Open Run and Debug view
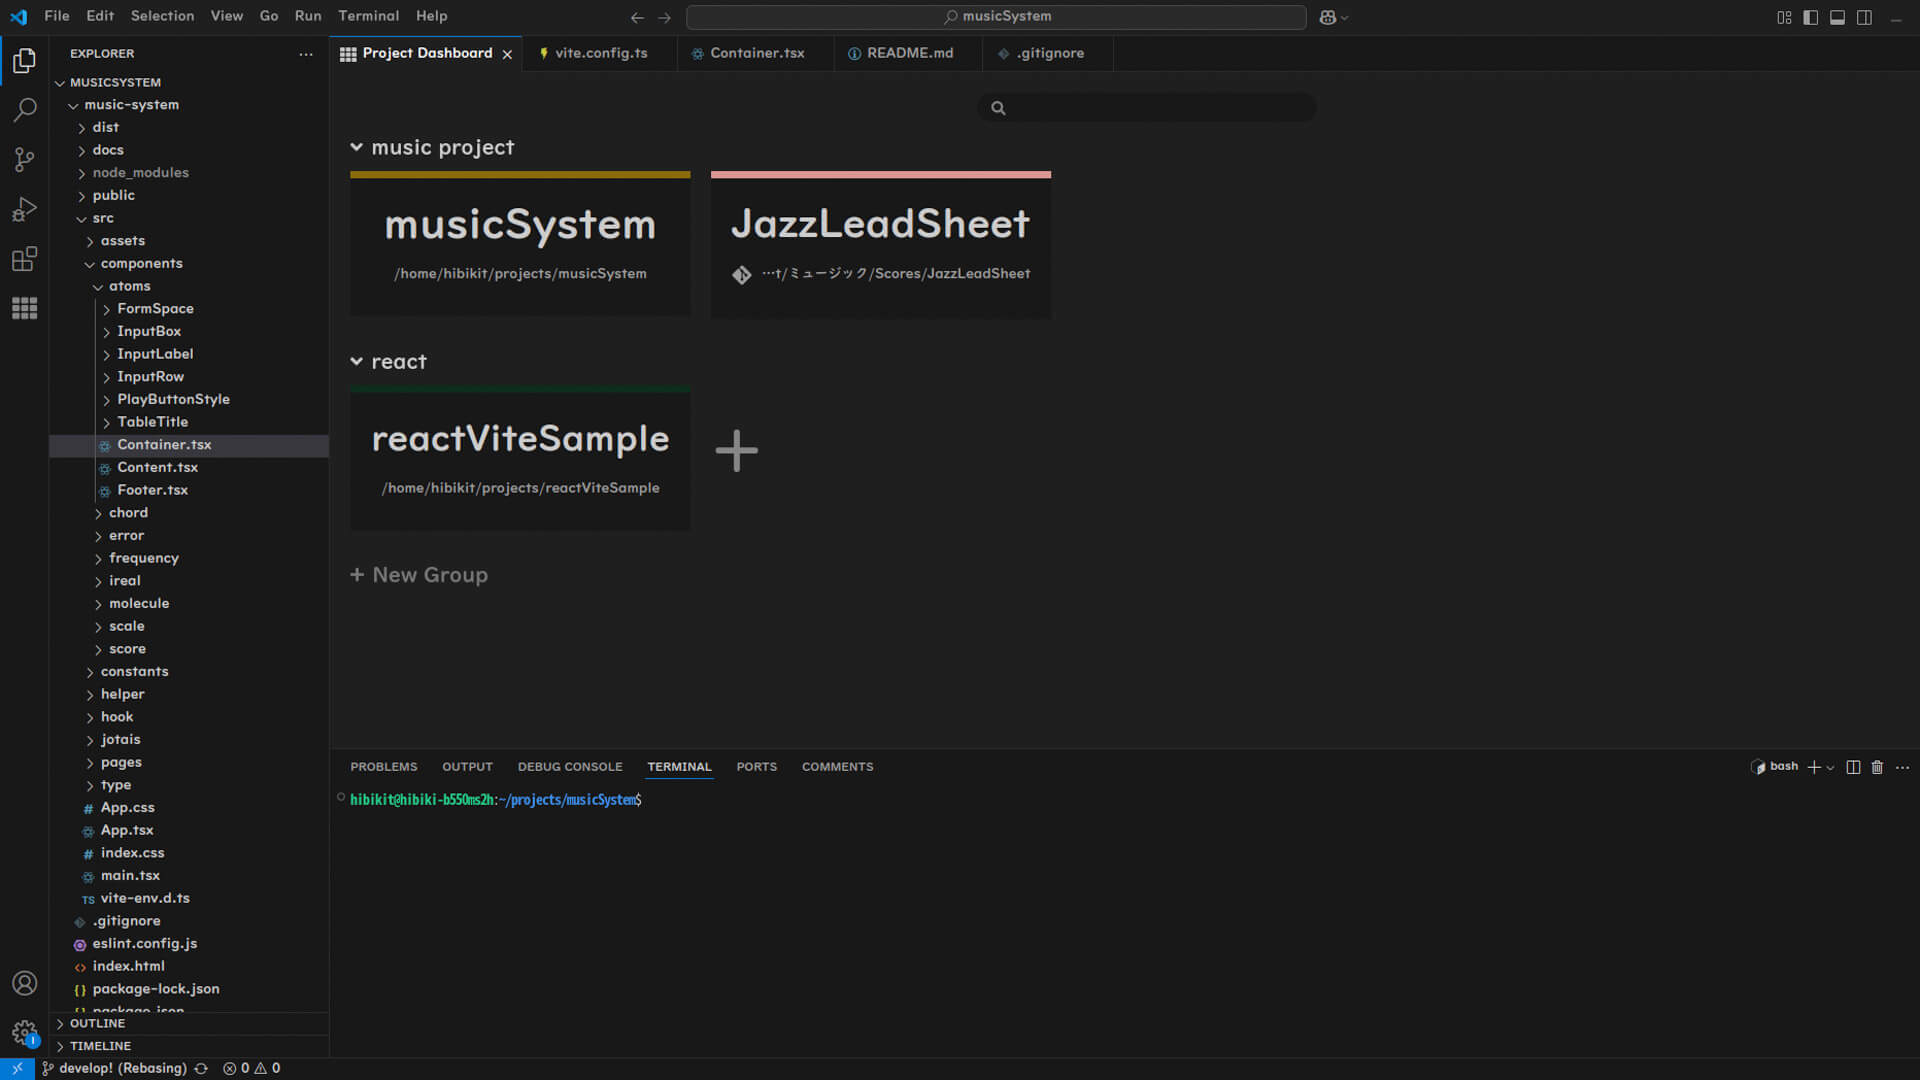The height and width of the screenshot is (1080, 1920). pyautogui.click(x=24, y=210)
